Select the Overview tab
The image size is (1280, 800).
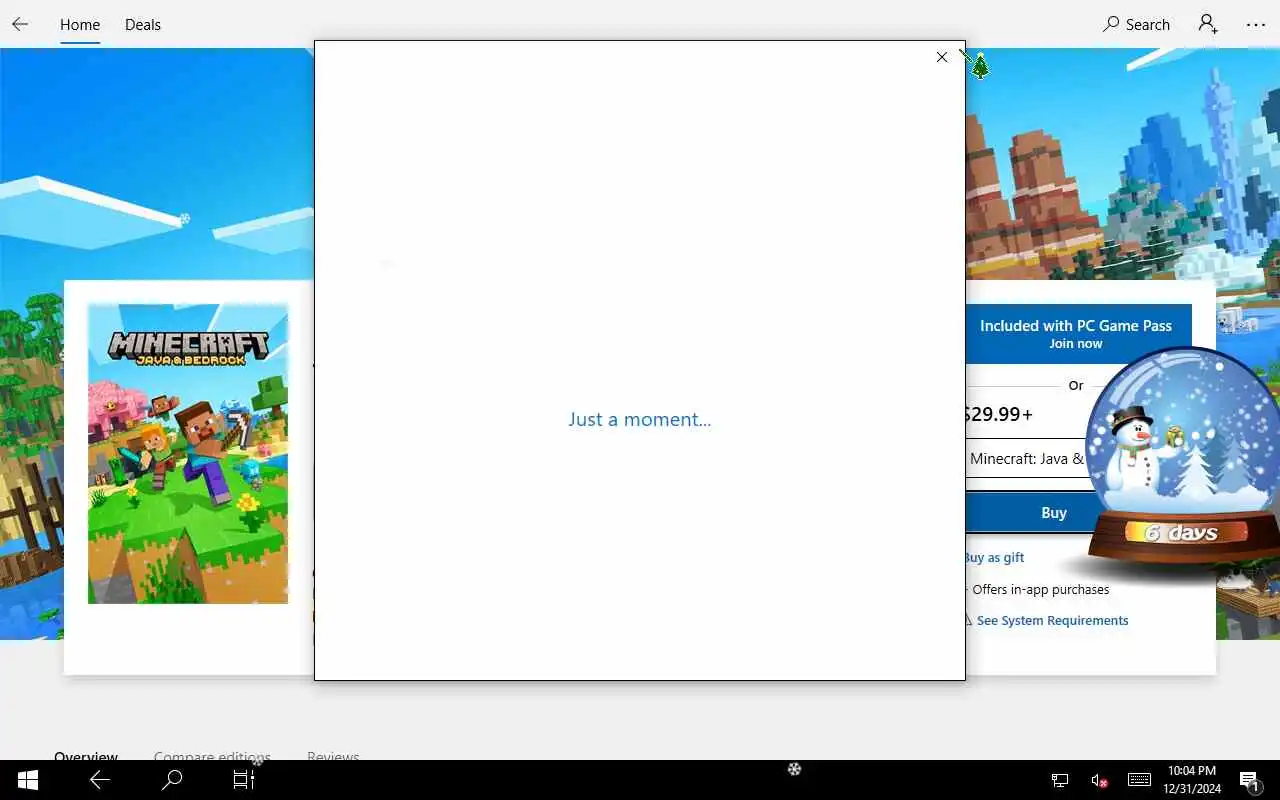86,755
